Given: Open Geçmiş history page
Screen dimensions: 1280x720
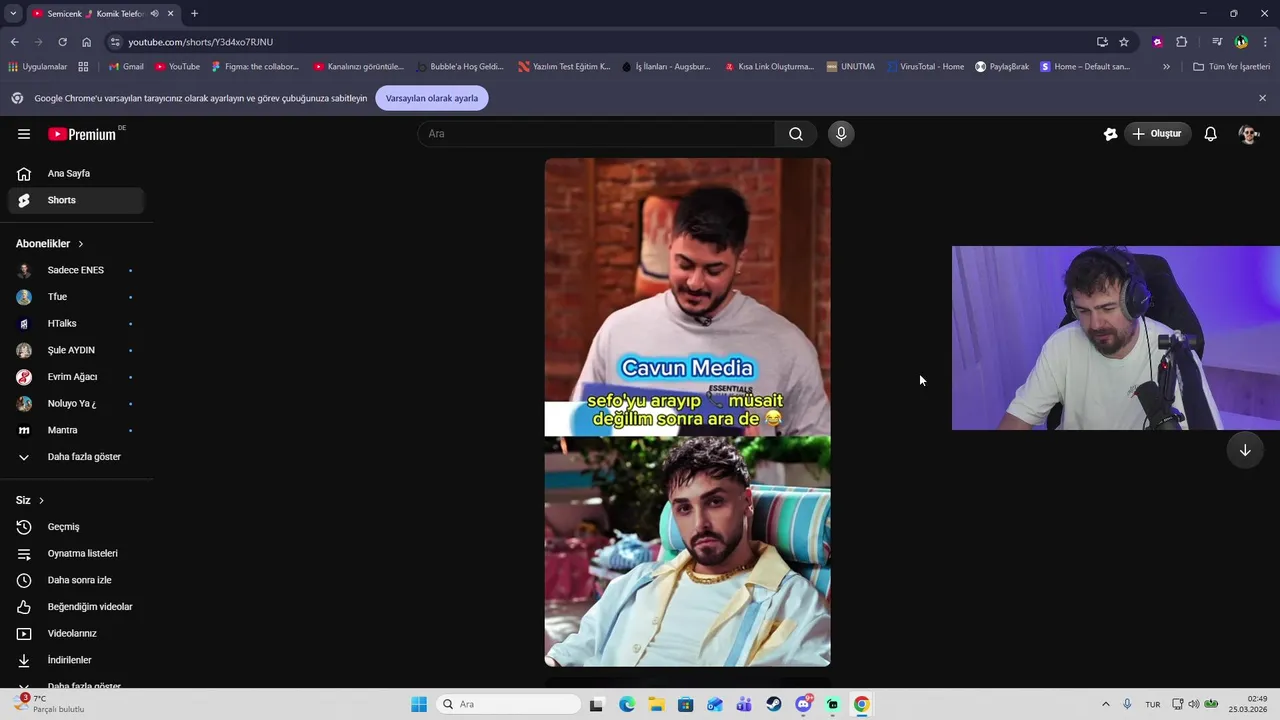Looking at the screenshot, I should coord(76,527).
